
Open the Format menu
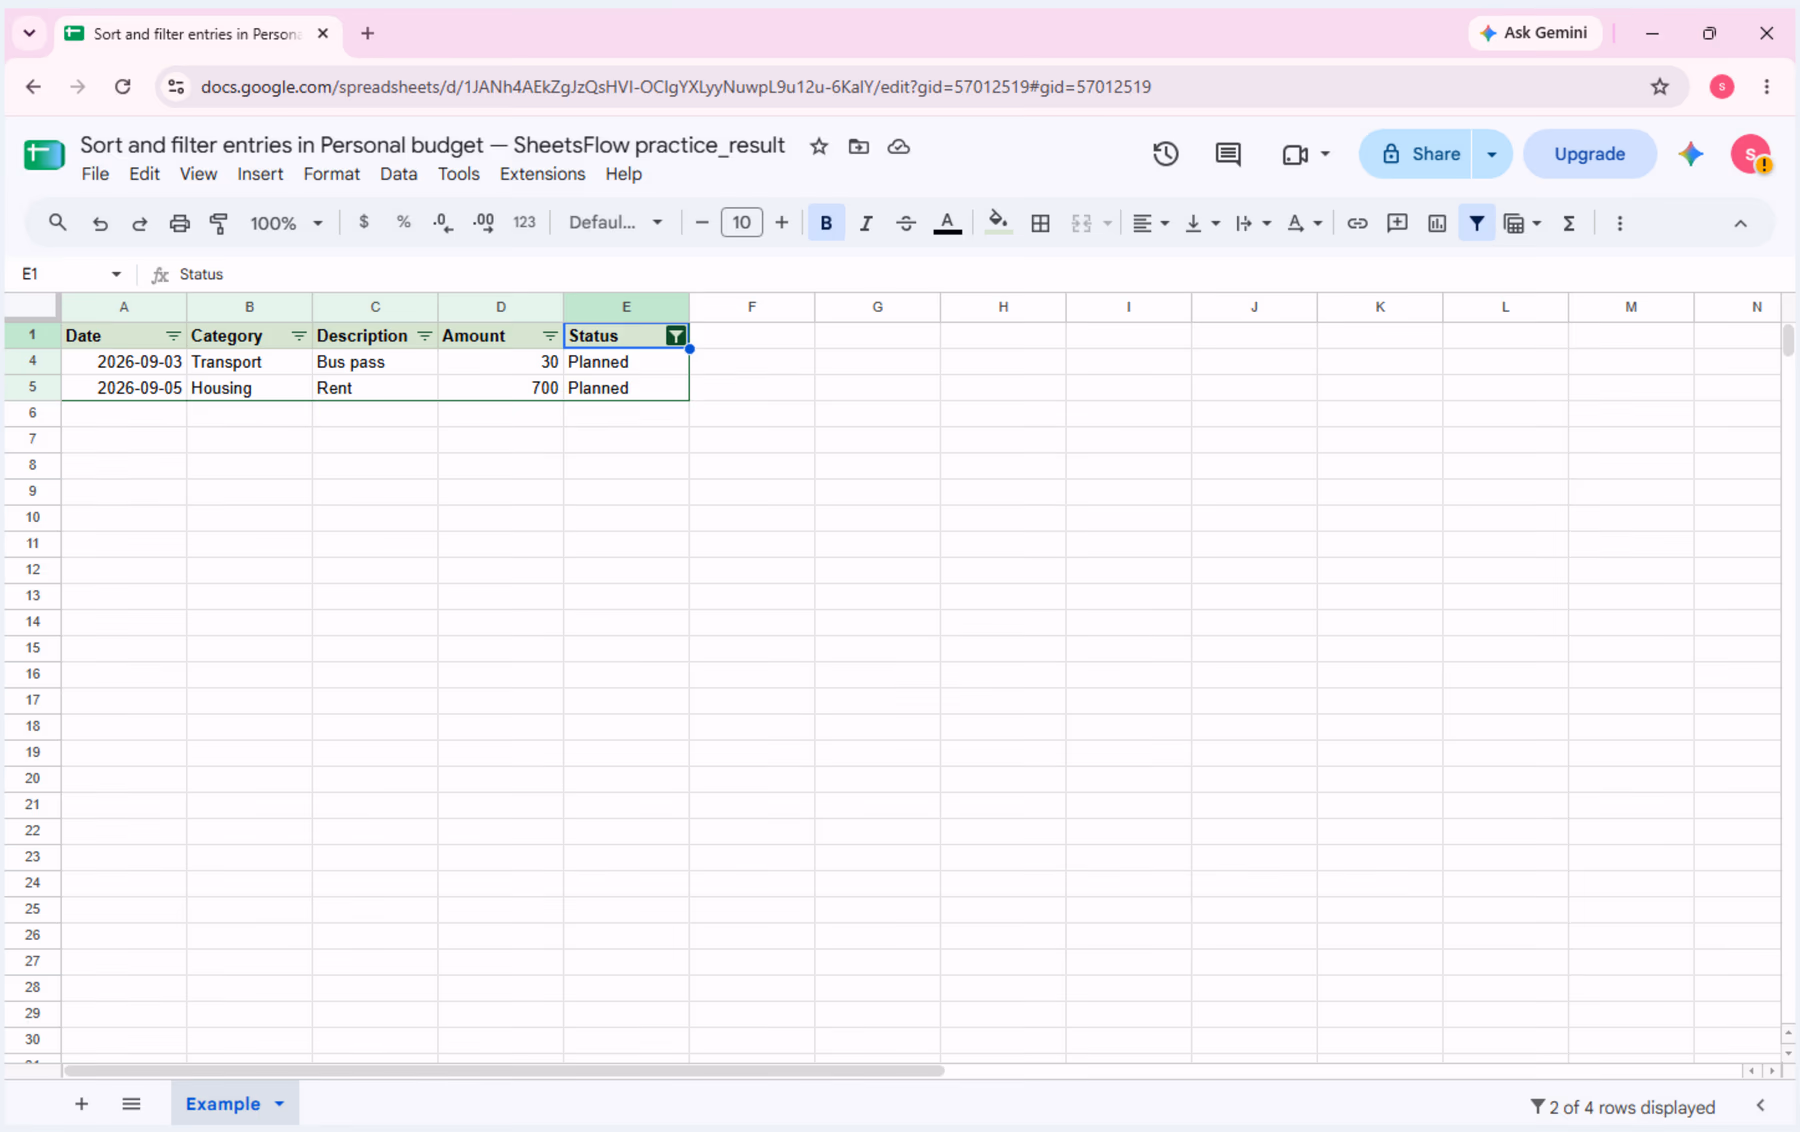331,174
